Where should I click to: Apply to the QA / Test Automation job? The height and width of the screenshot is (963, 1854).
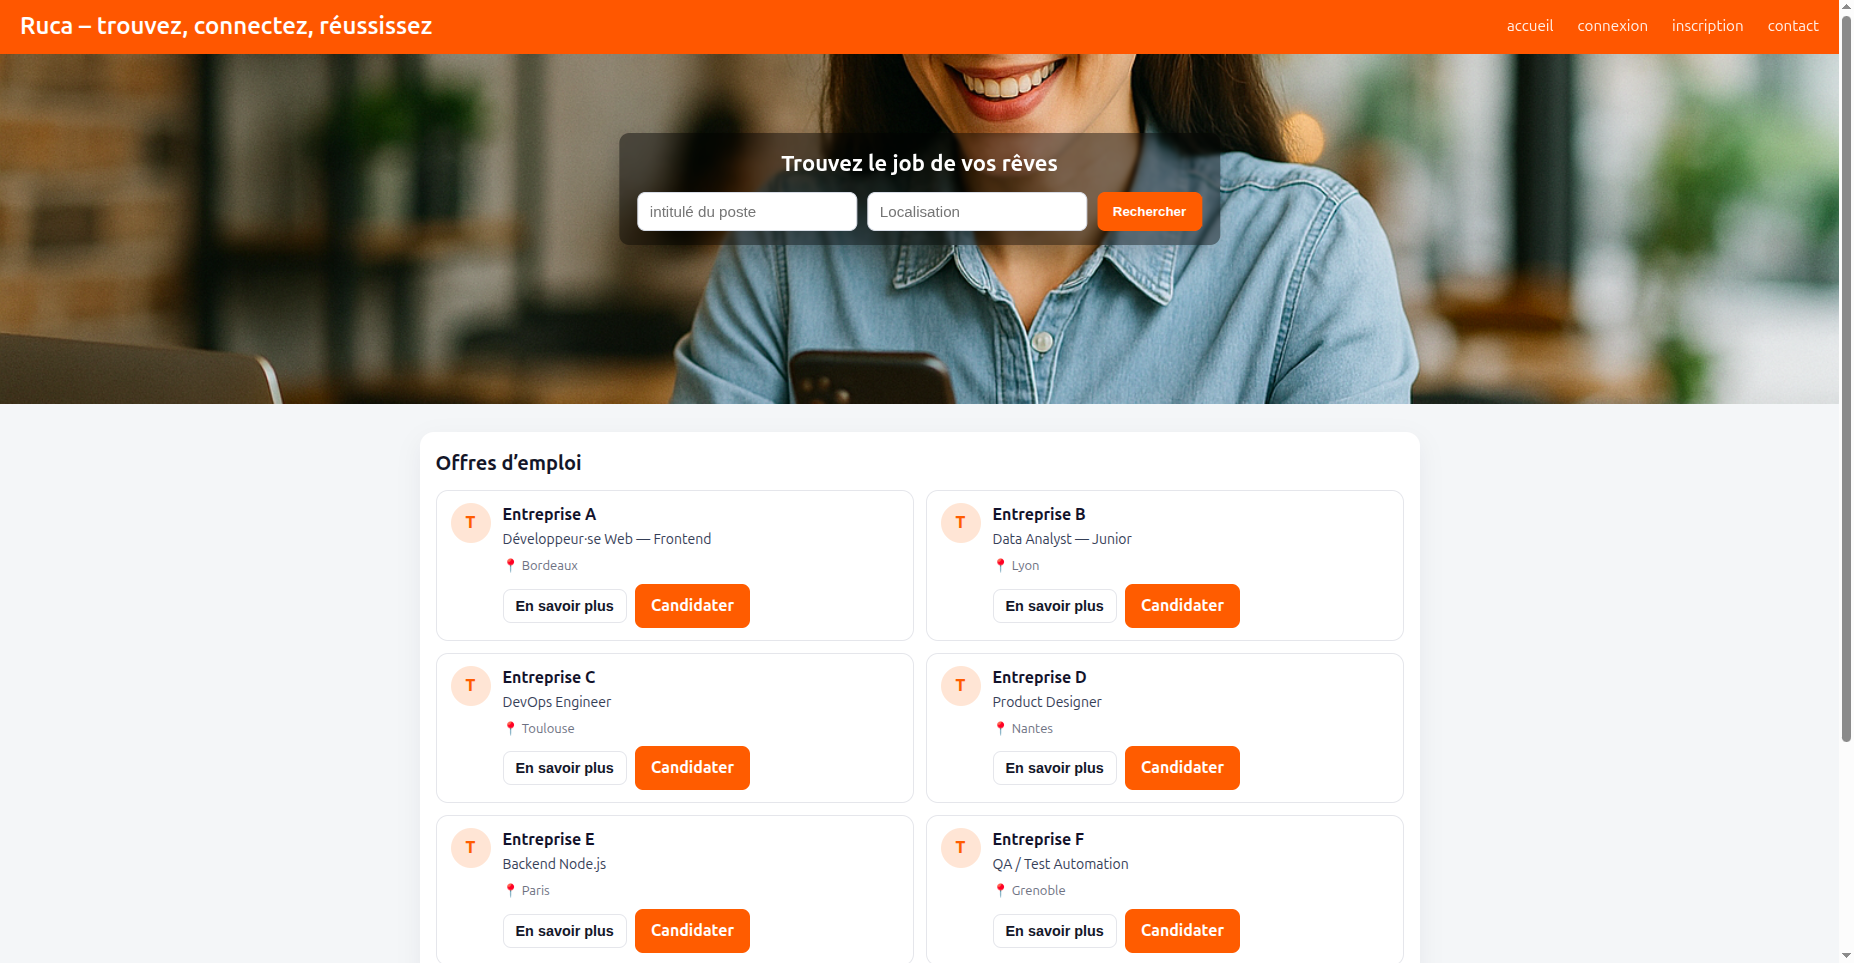1182,931
